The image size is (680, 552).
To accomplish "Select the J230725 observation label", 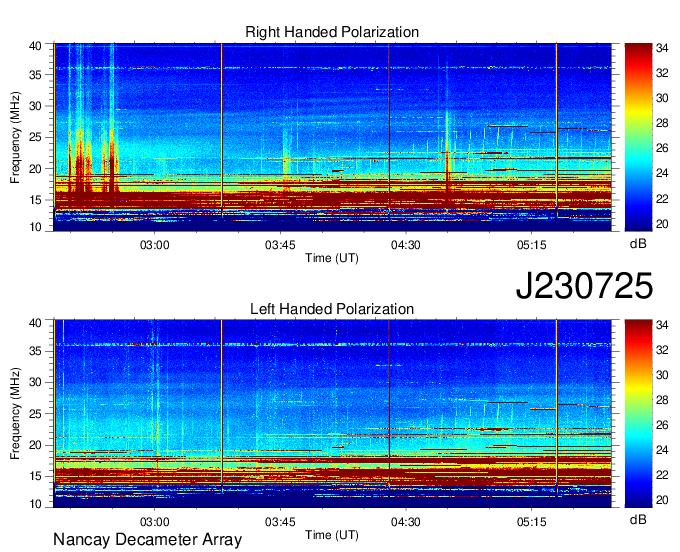I will coord(584,286).
